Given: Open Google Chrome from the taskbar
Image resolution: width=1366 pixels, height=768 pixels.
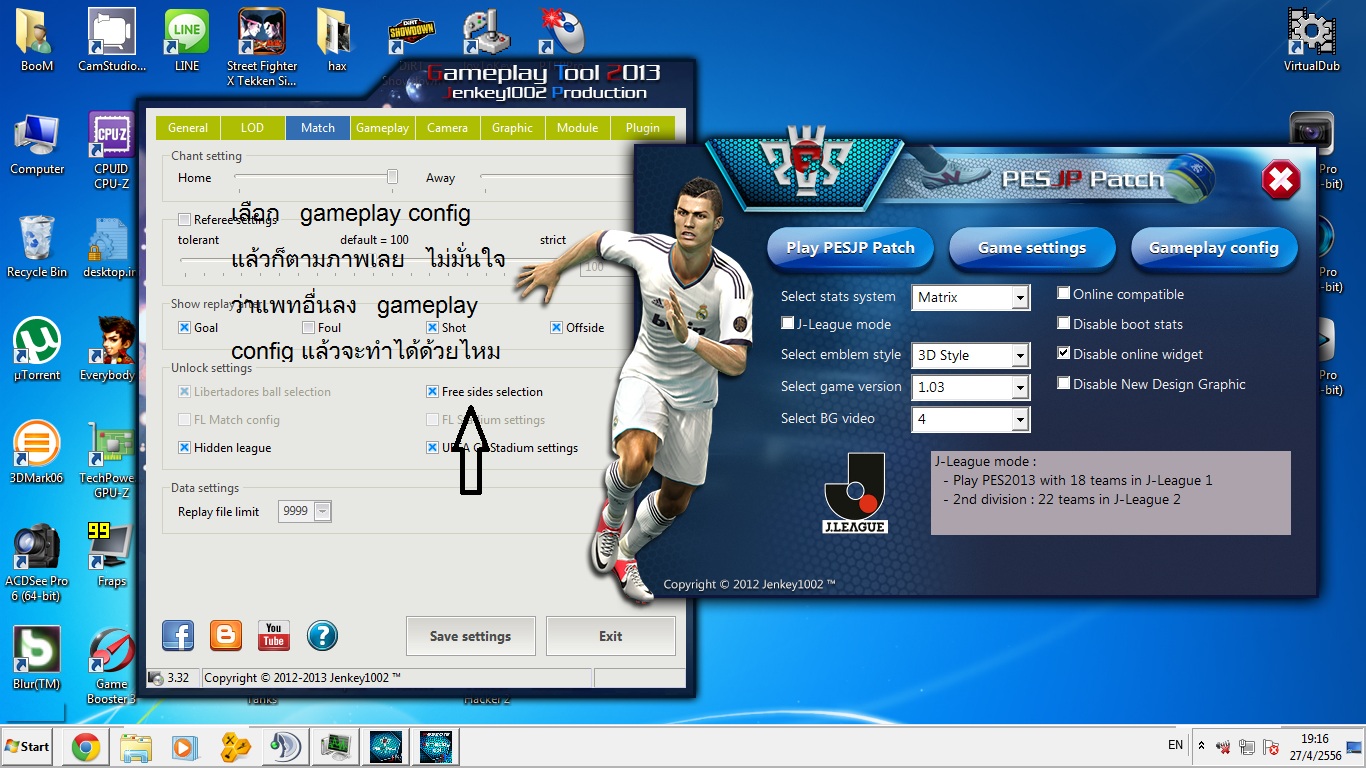Looking at the screenshot, I should tap(85, 747).
